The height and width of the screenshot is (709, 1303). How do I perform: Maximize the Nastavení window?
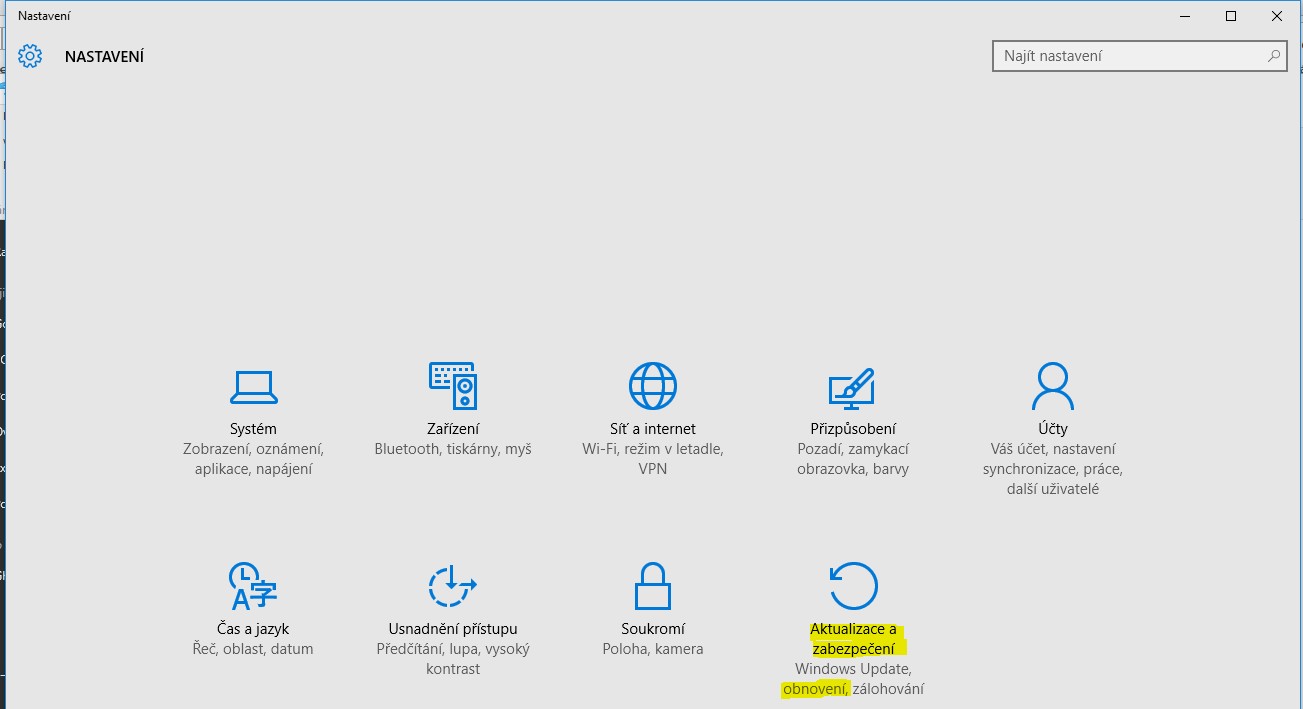[x=1231, y=16]
